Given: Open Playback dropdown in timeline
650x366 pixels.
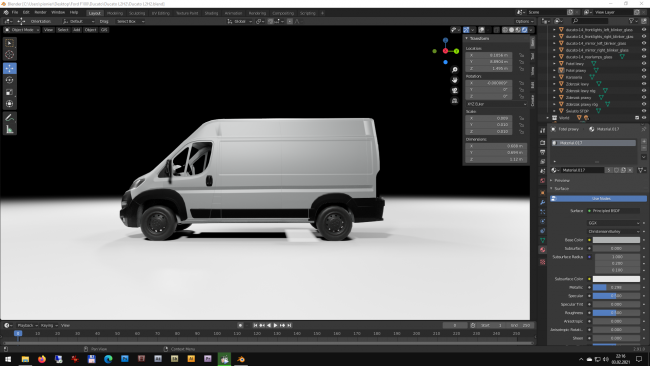Looking at the screenshot, I should [x=27, y=325].
